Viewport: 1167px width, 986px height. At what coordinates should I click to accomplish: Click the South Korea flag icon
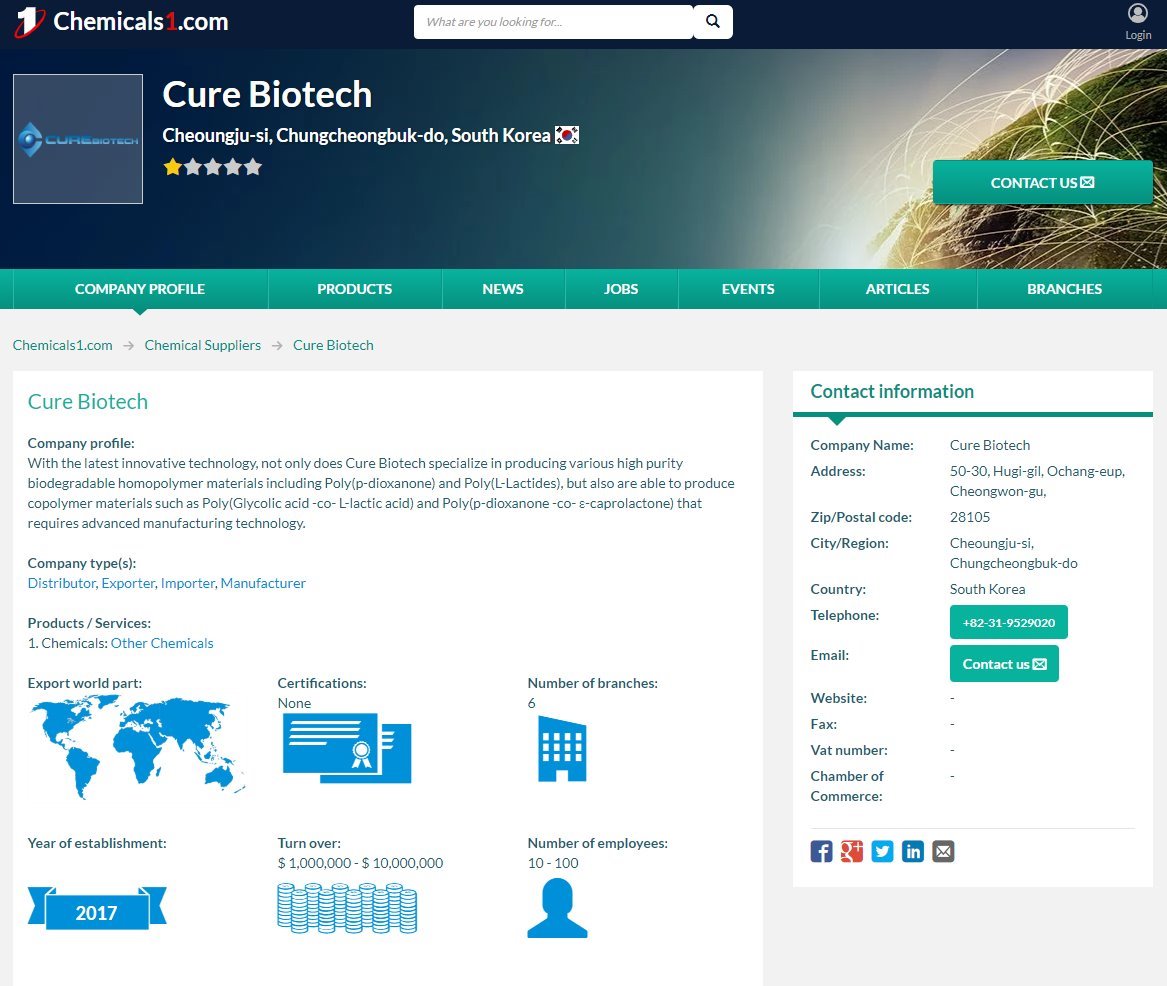coord(567,135)
